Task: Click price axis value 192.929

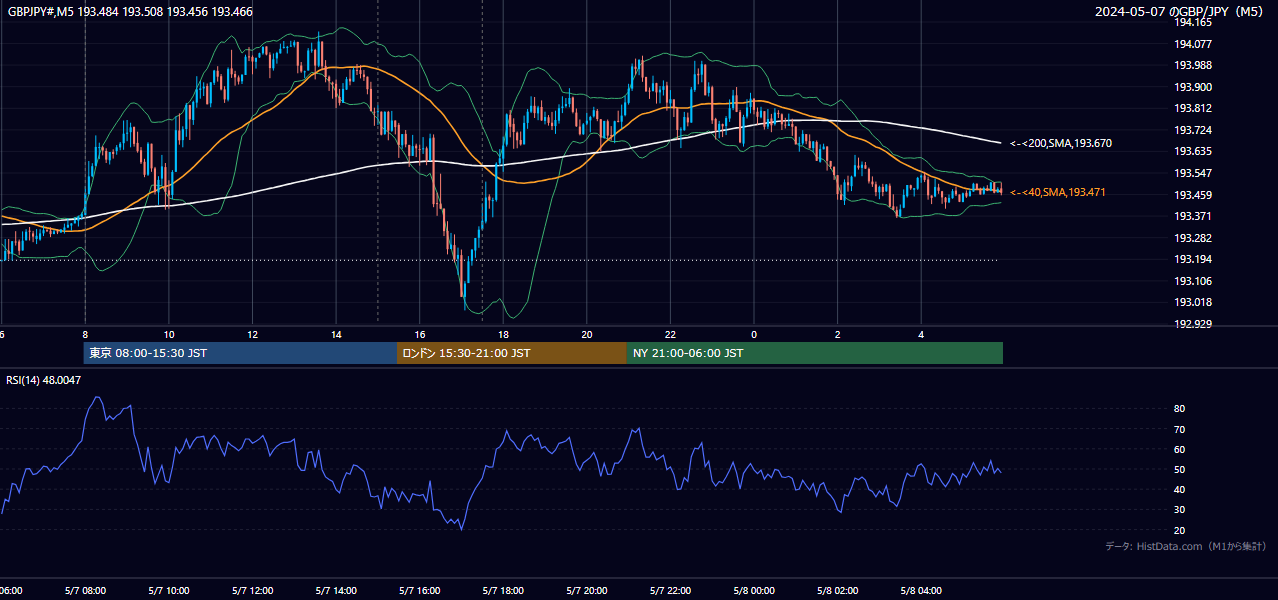Action: tap(1192, 324)
